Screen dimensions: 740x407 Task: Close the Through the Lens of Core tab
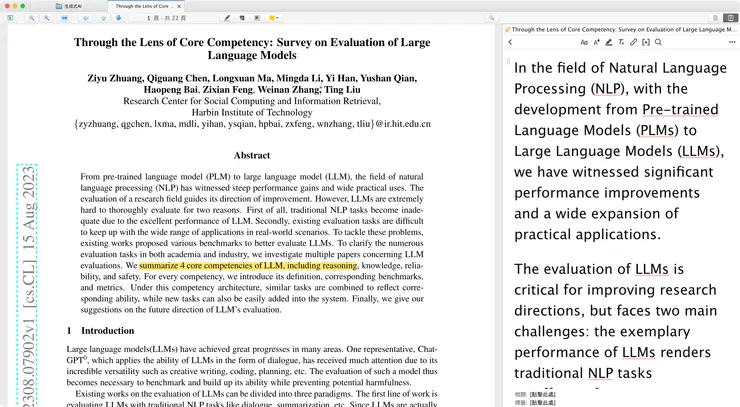coord(179,6)
